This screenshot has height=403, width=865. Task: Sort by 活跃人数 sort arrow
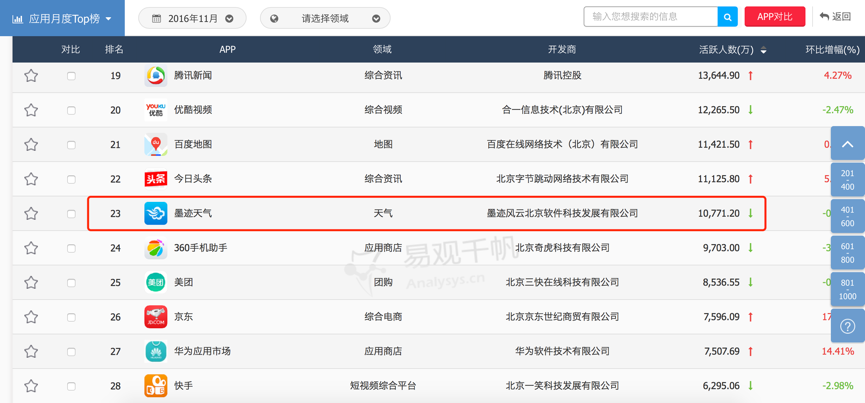(763, 50)
